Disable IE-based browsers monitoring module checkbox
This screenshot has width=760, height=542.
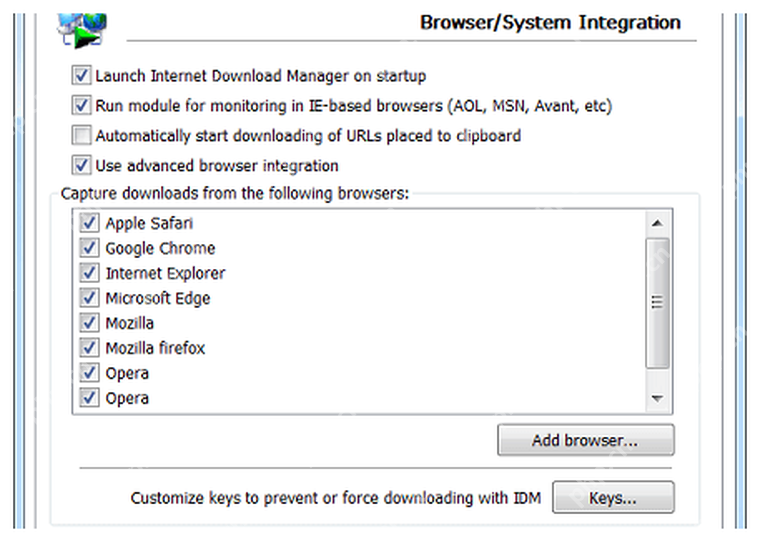tap(81, 105)
